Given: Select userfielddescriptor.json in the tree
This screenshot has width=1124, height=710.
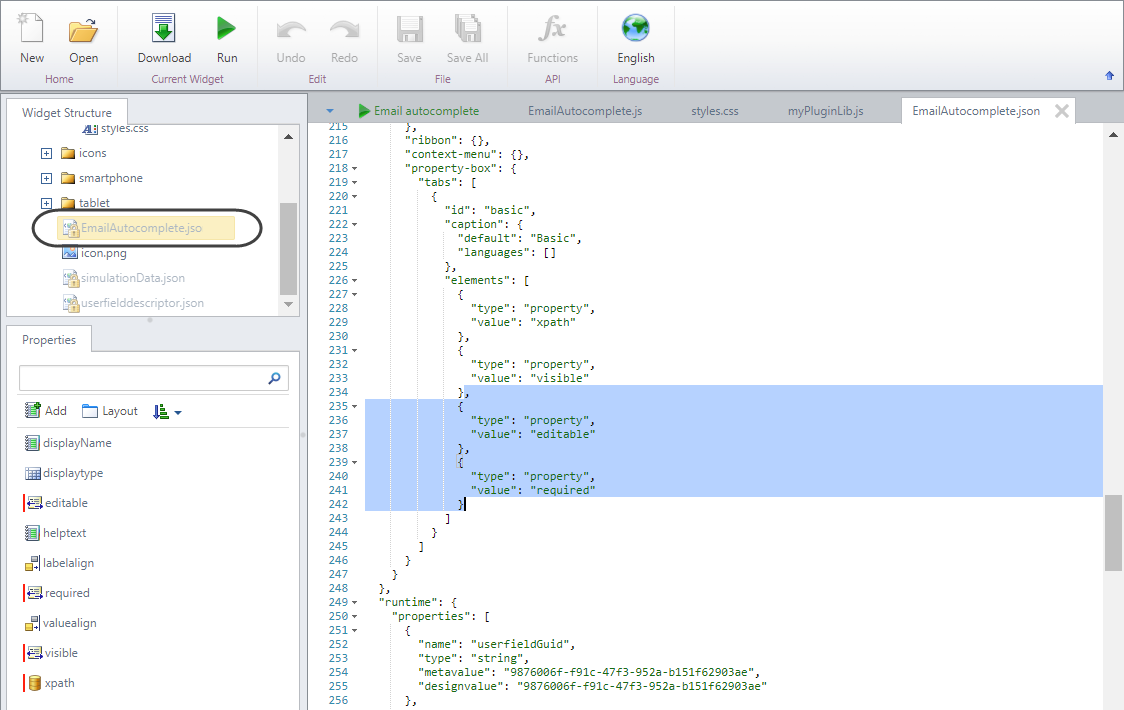Looking at the screenshot, I should [133, 303].
